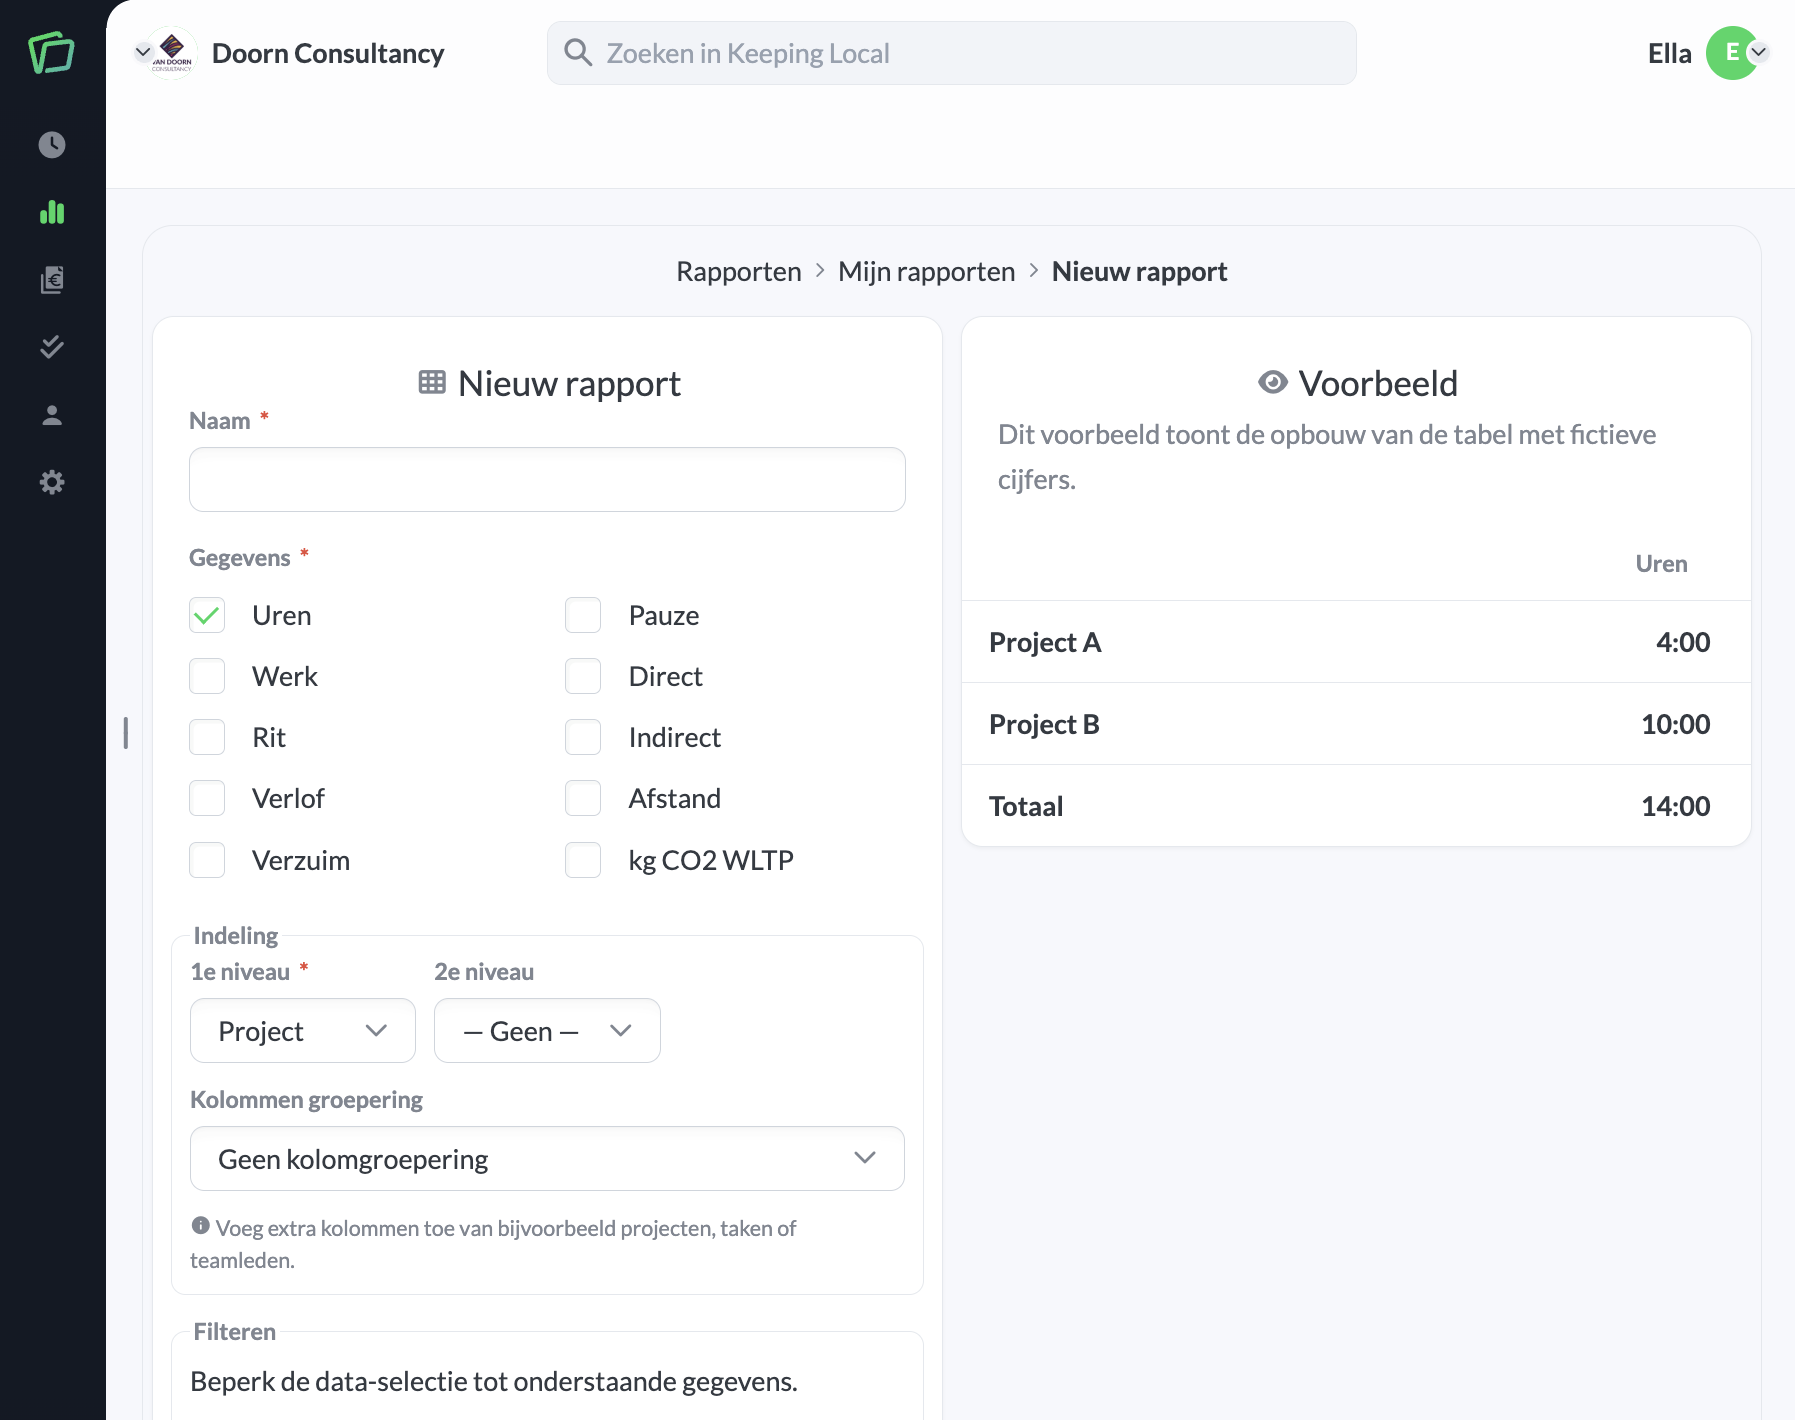Open settings gear icon in sidebar

[x=52, y=482]
